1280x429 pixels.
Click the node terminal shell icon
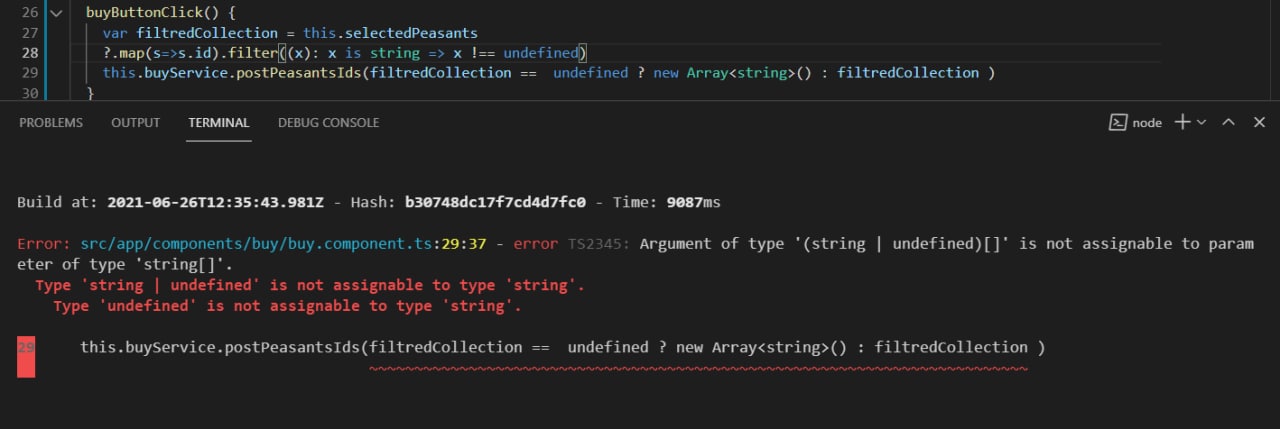1118,122
